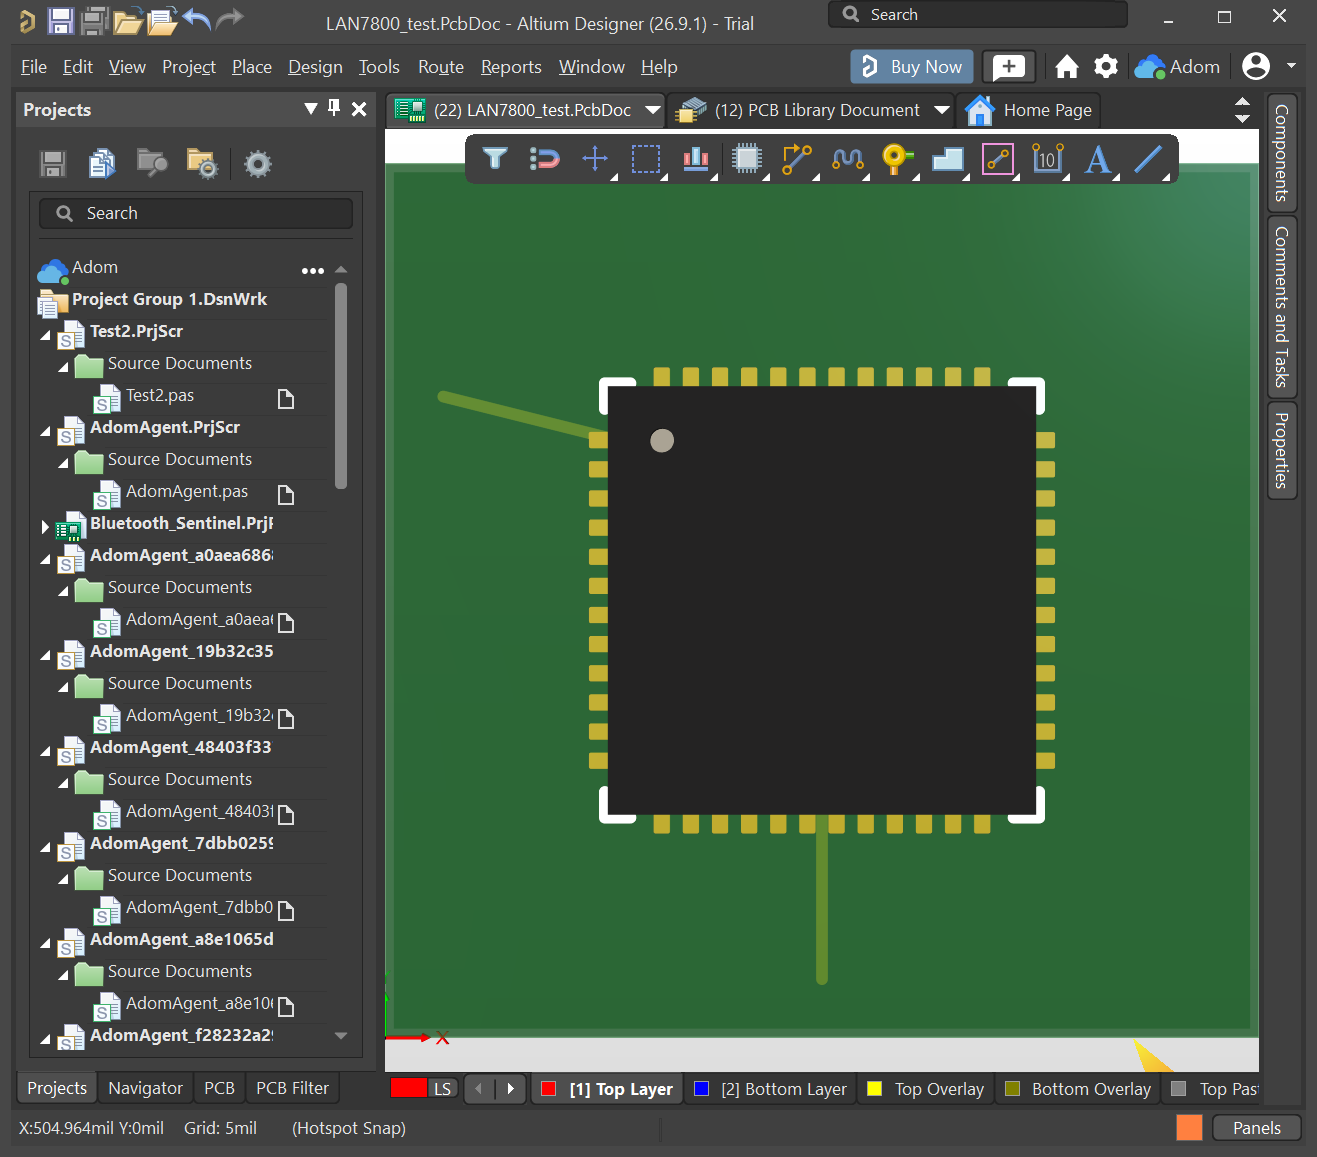Switch to the Navigator tab

coord(145,1088)
